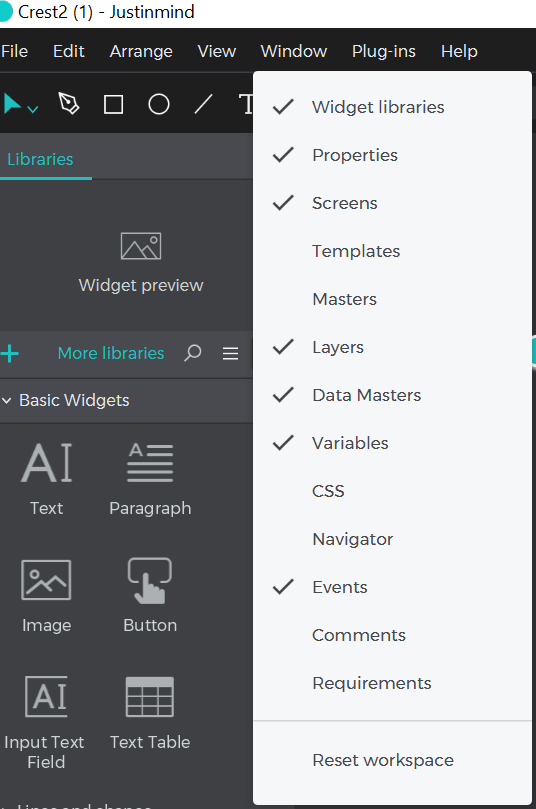Uncheck Variables panel
This screenshot has height=809, width=536.
(392, 443)
